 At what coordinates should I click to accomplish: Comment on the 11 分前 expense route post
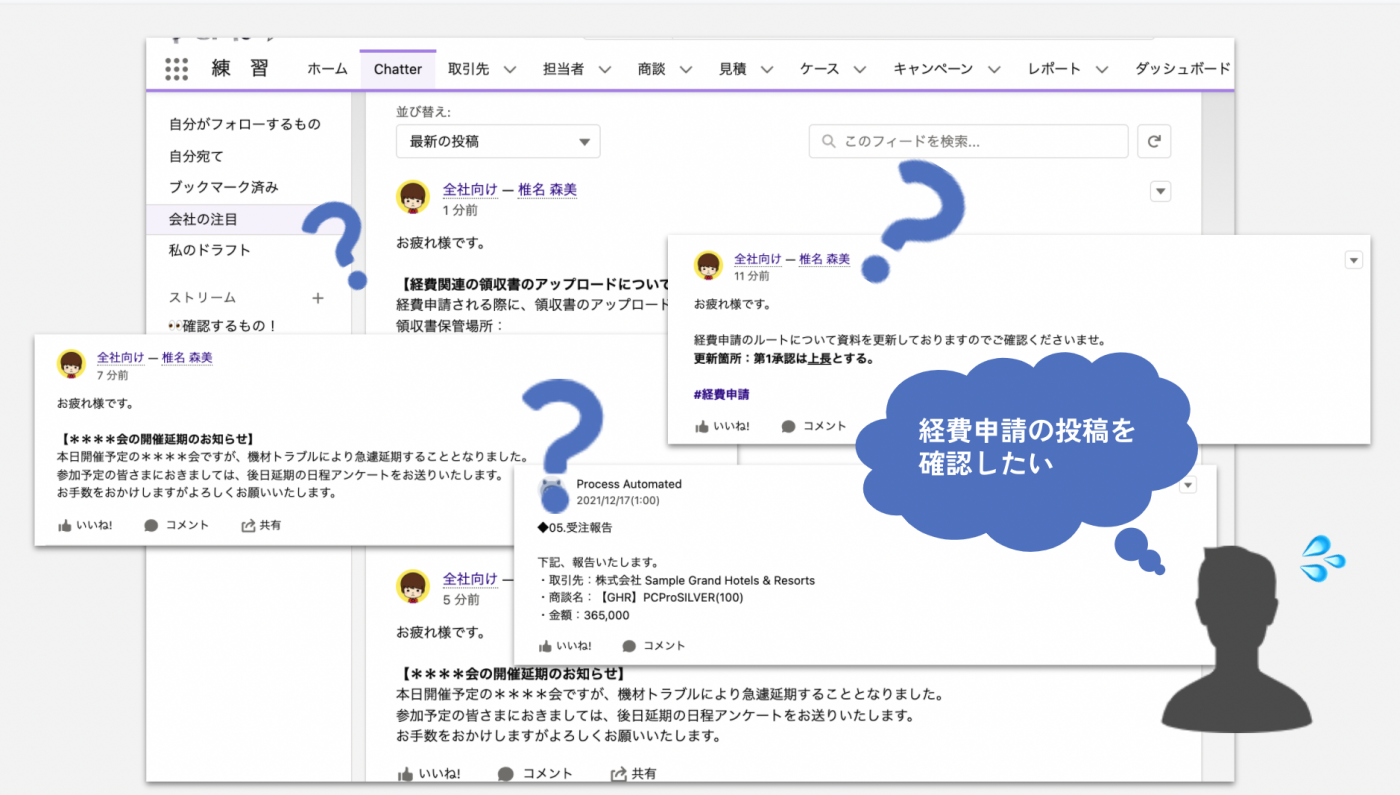coord(814,426)
